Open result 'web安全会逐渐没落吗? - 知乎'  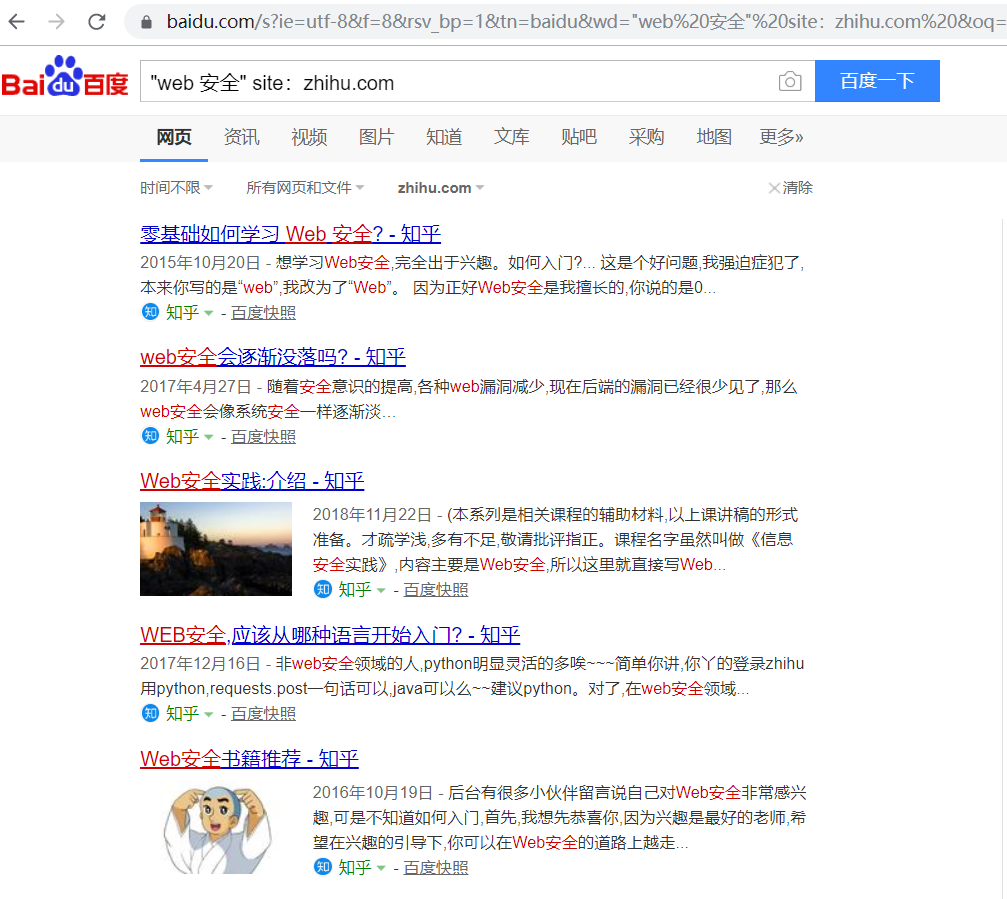pyautogui.click(x=273, y=357)
